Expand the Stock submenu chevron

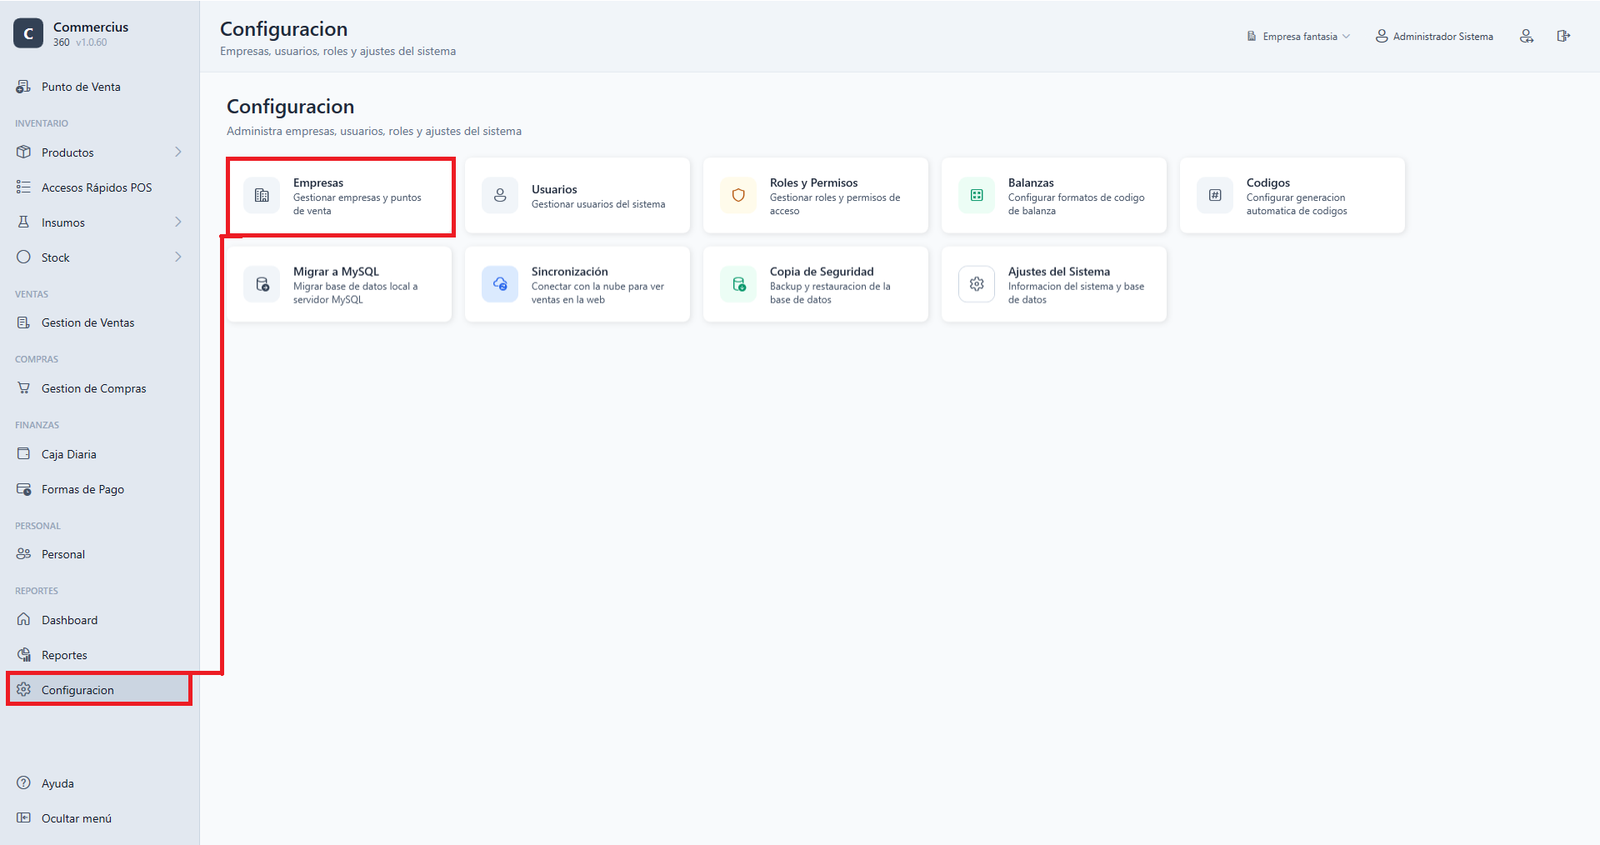pyautogui.click(x=178, y=257)
